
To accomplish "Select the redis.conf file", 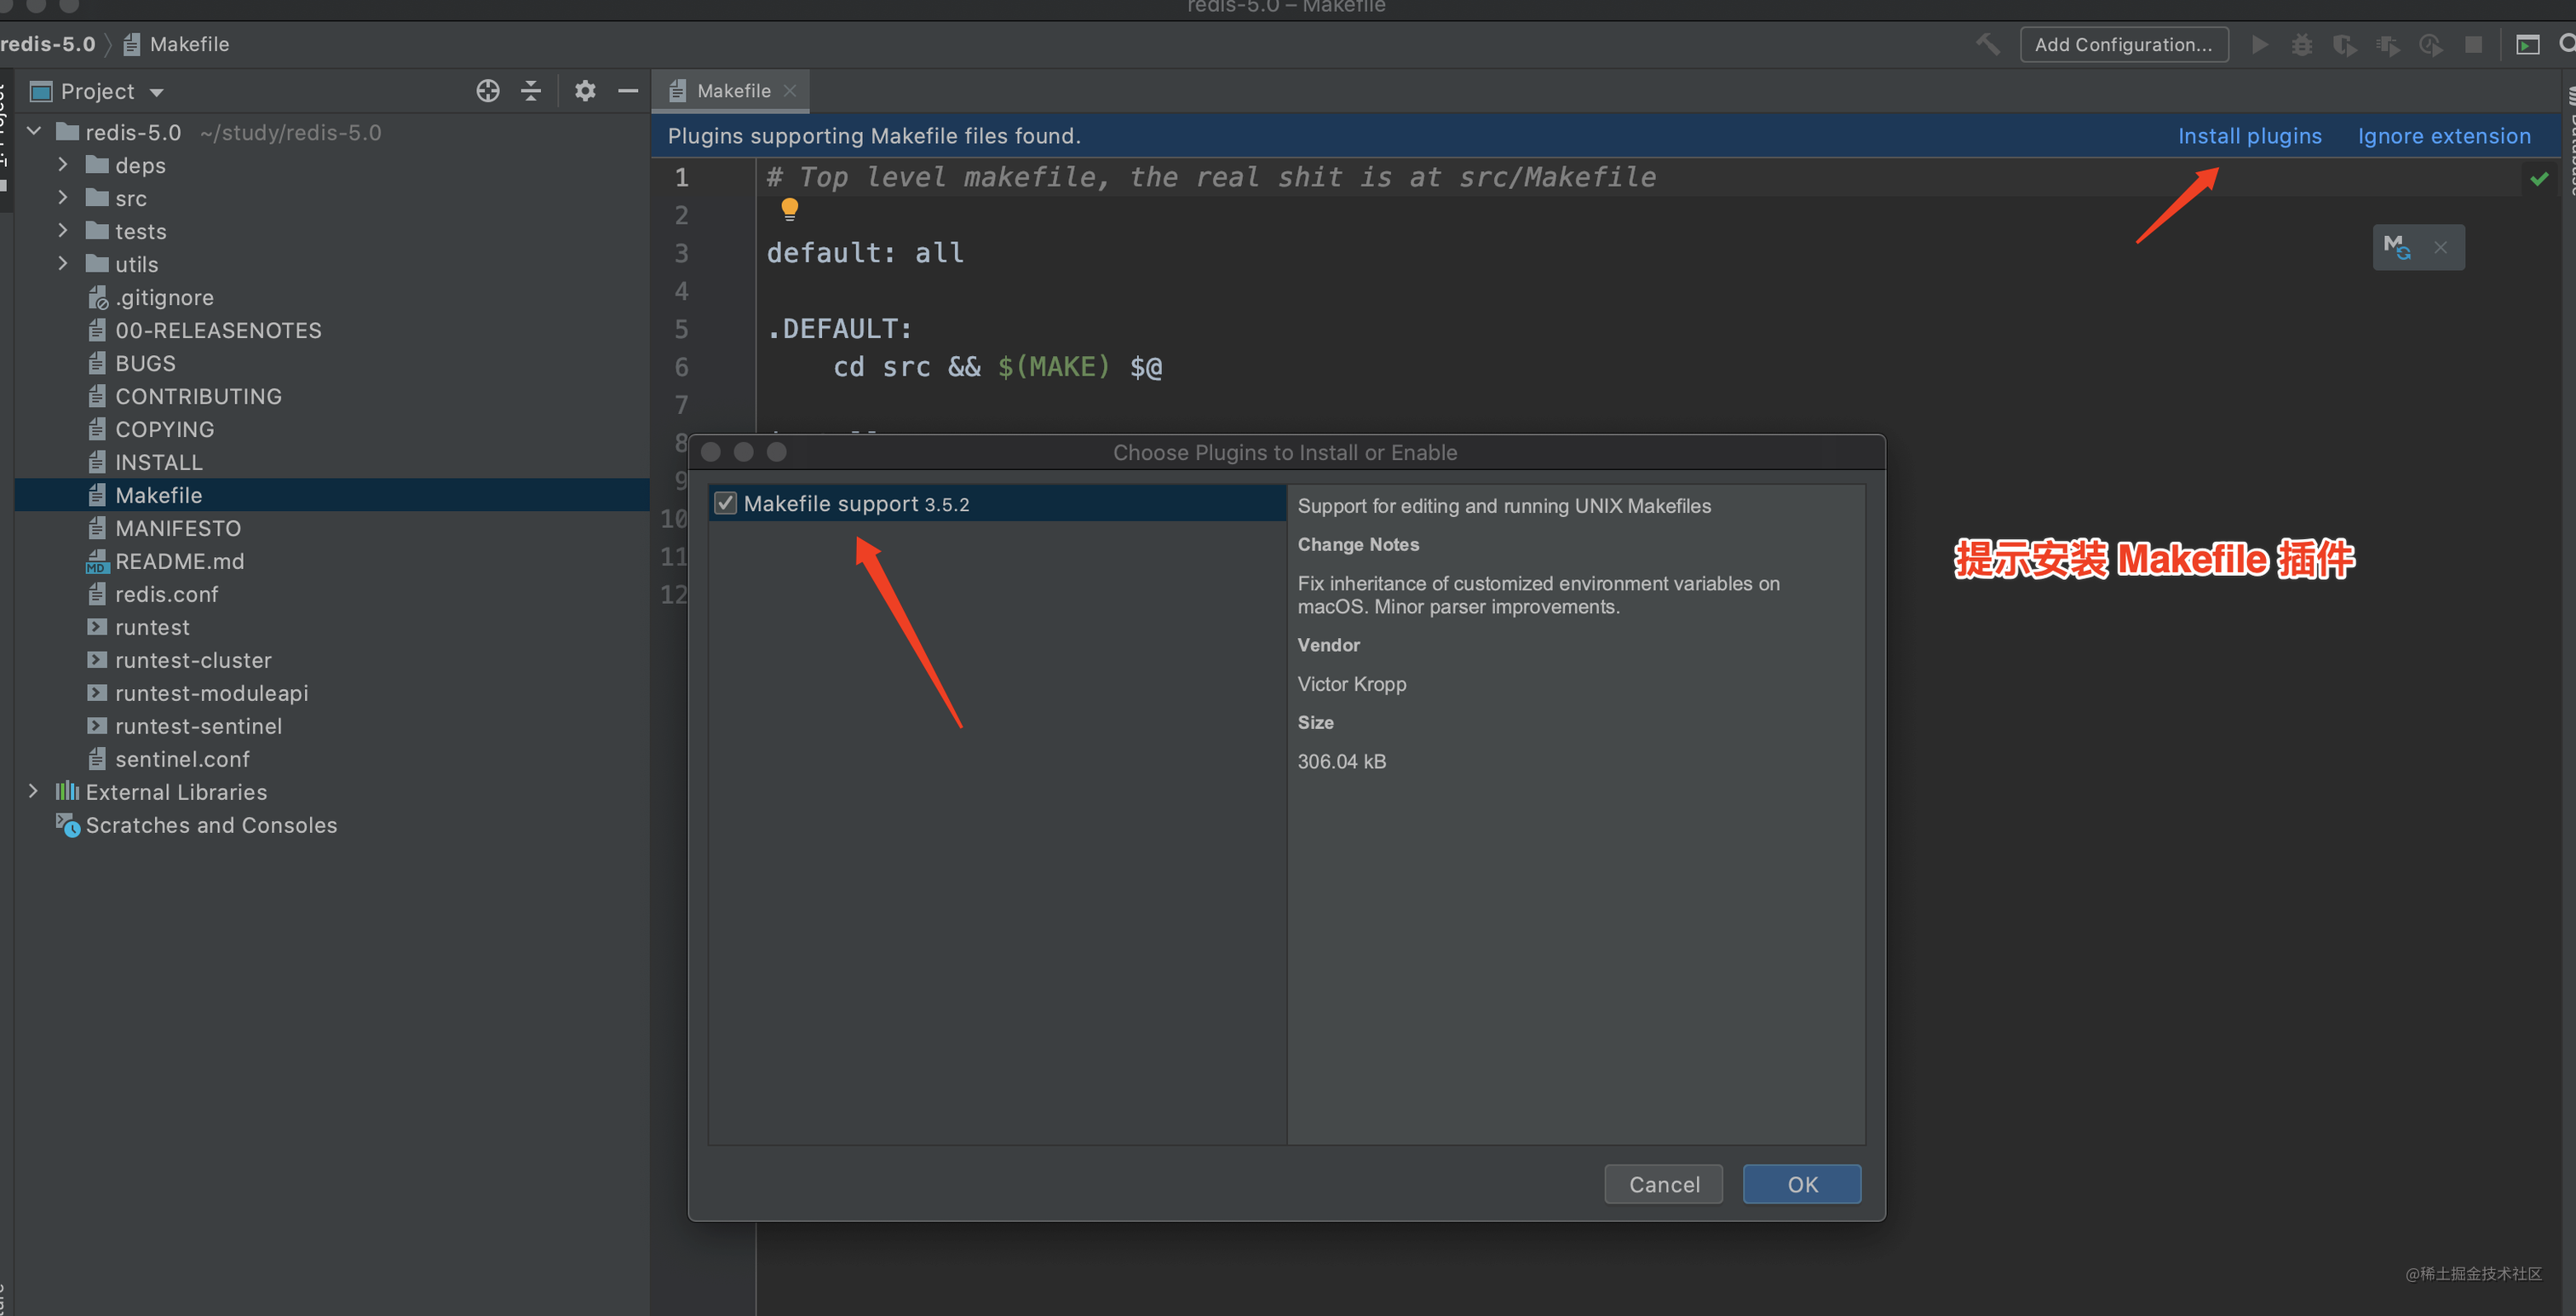I will (x=332, y=594).
